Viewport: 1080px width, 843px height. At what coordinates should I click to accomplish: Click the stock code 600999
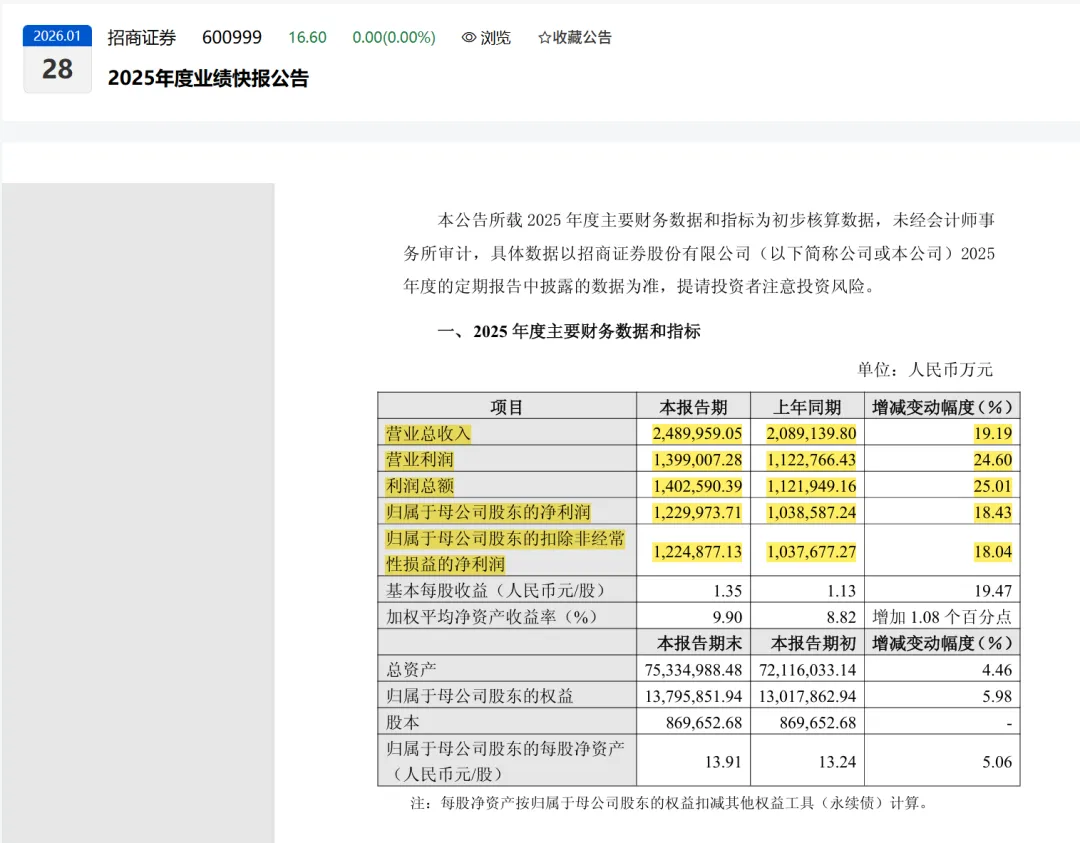tap(233, 38)
